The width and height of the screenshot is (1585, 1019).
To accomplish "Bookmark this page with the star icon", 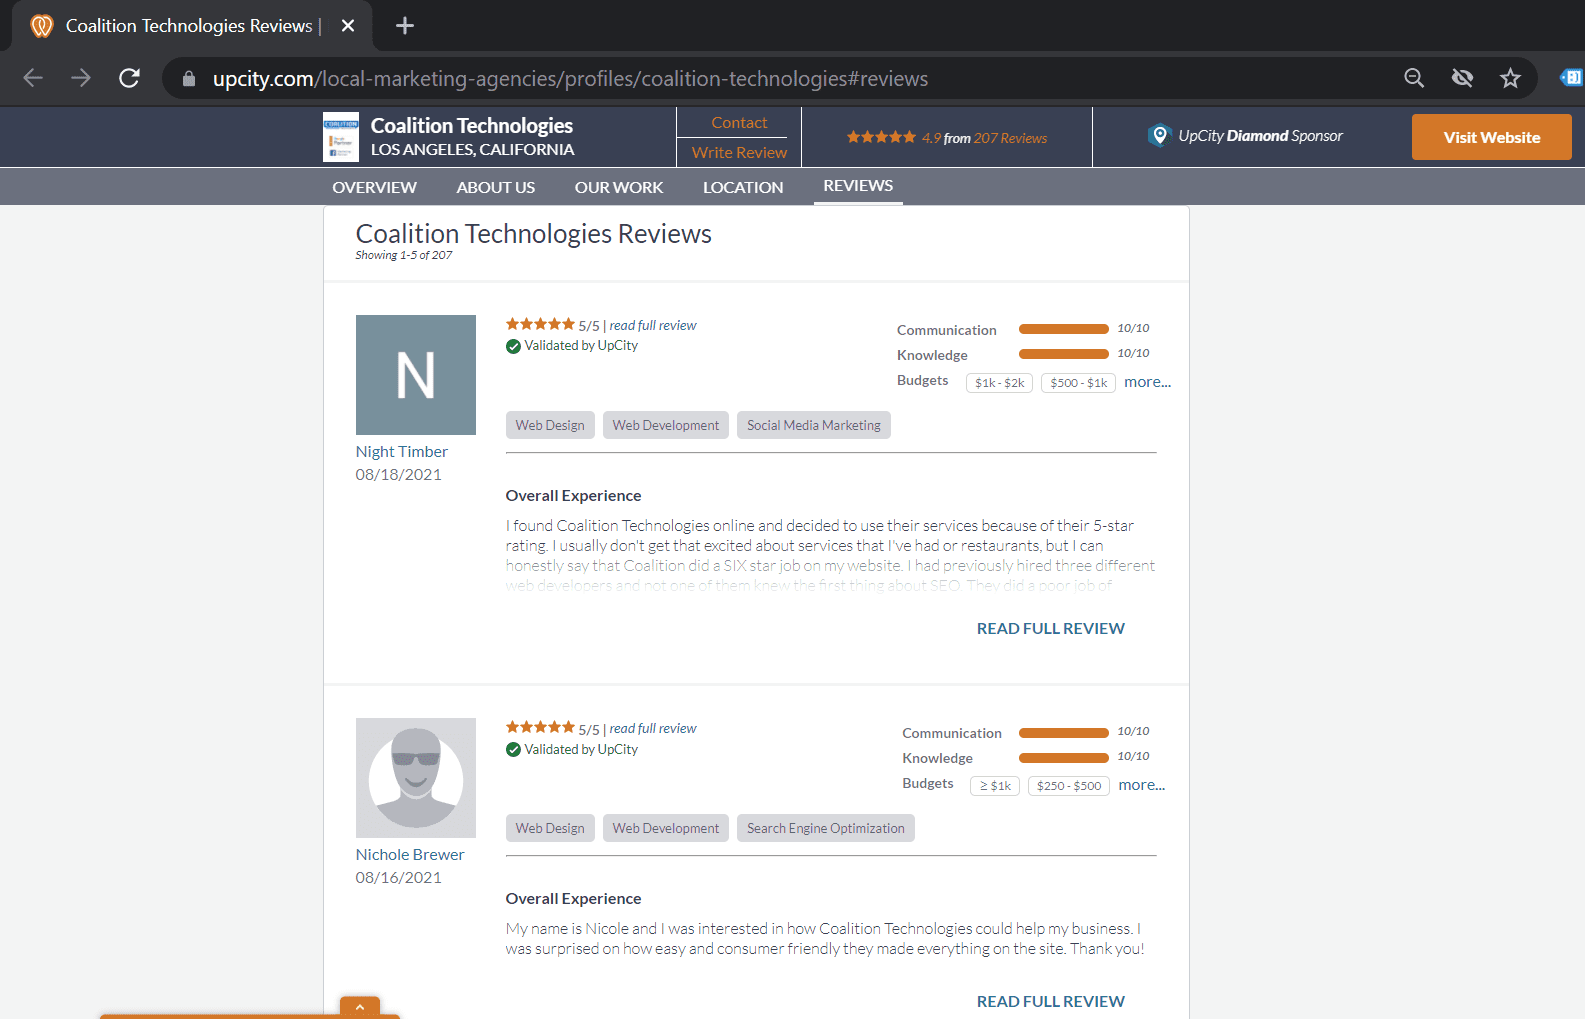I will pos(1510,78).
